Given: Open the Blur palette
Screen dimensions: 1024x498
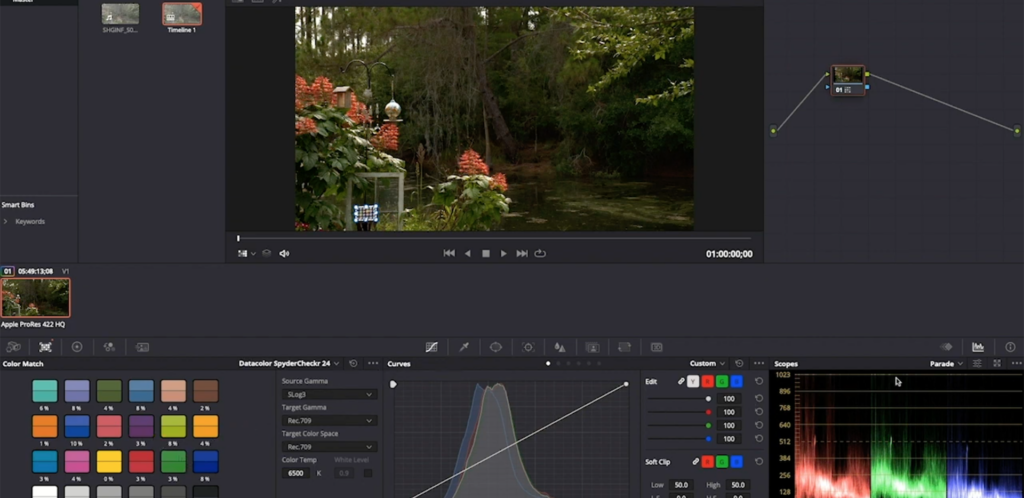Looking at the screenshot, I should pyautogui.click(x=560, y=347).
